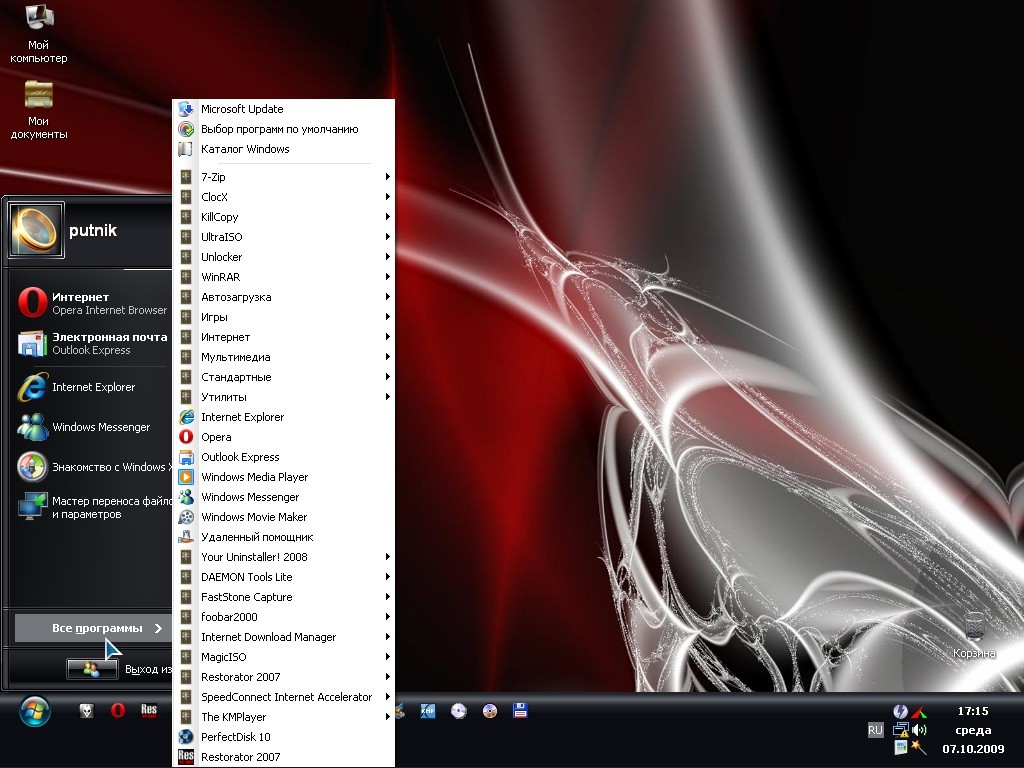Image resolution: width=1024 pixels, height=768 pixels.
Task: Click the Microsoft Update shield icon
Action: tap(186, 109)
